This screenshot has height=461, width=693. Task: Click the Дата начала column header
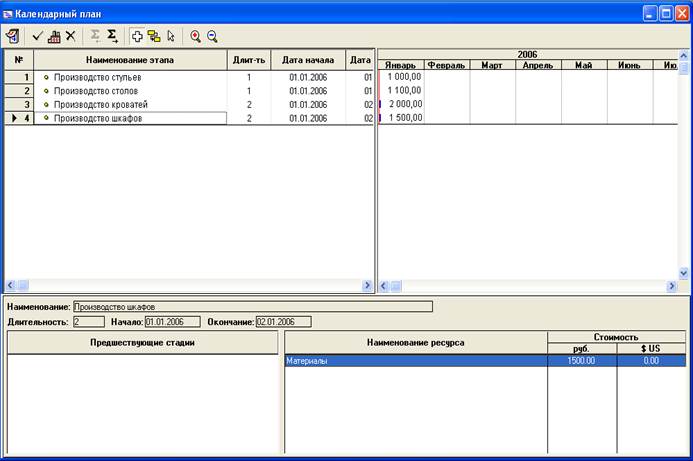click(x=308, y=60)
